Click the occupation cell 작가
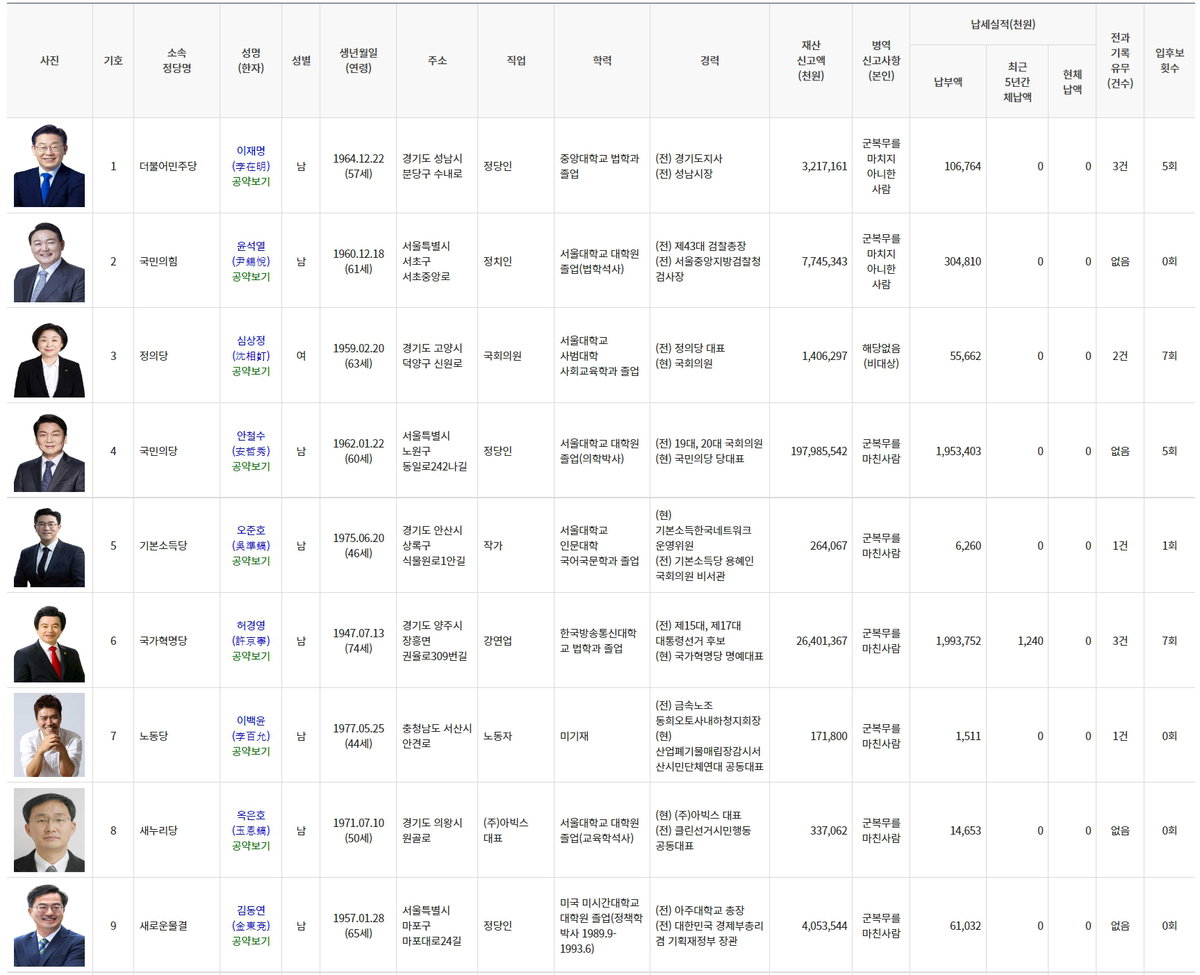1200x975 pixels. click(515, 546)
